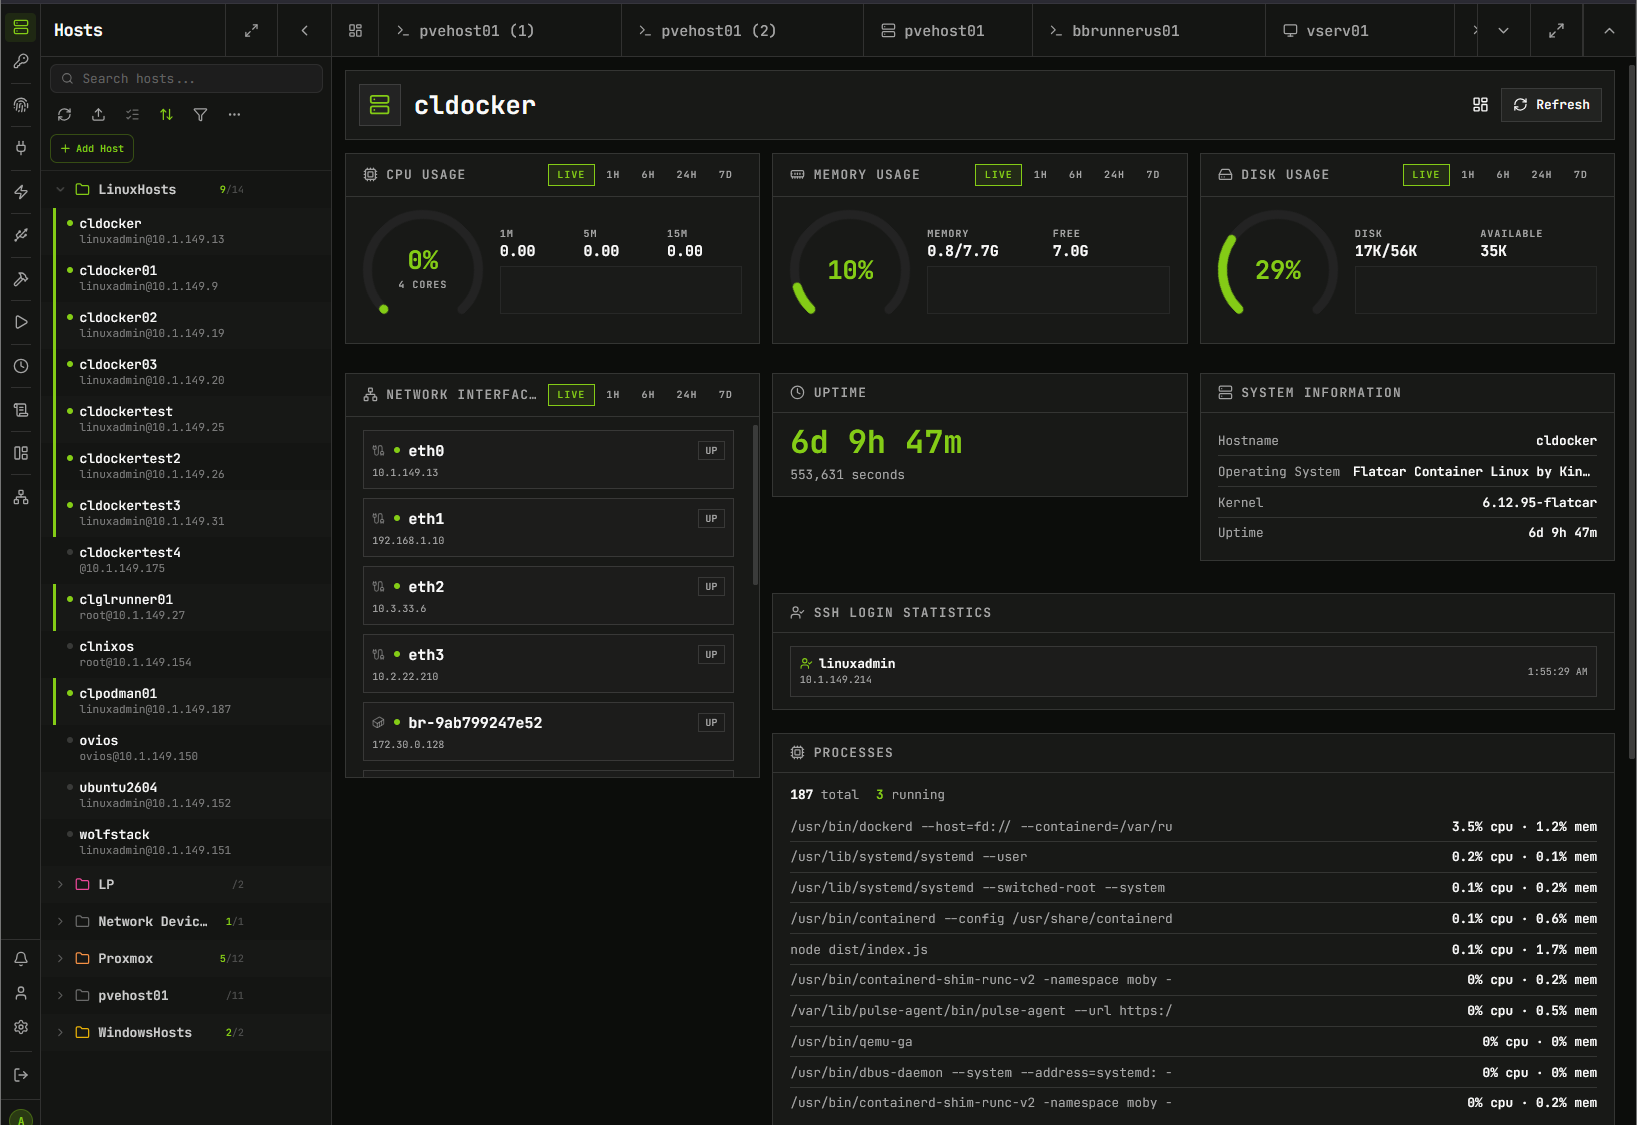Screen dimensions: 1637x1125
Task: Open the tab list dropdown chevron
Action: pos(1503,31)
